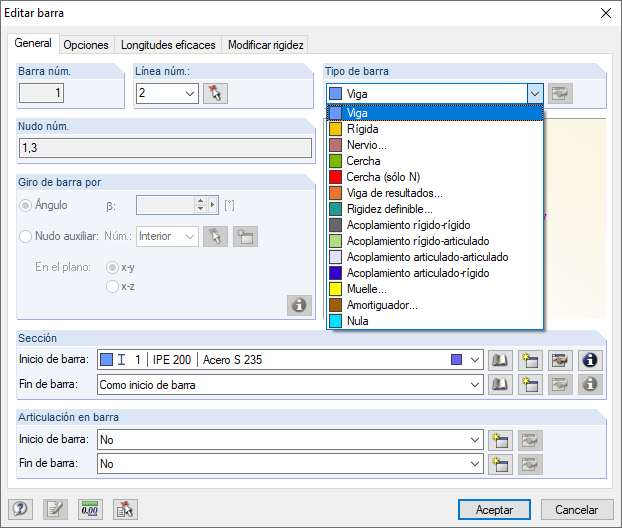622x528 pixels.
Task: Open Longitudes eficaces tab
Action: pos(168,45)
